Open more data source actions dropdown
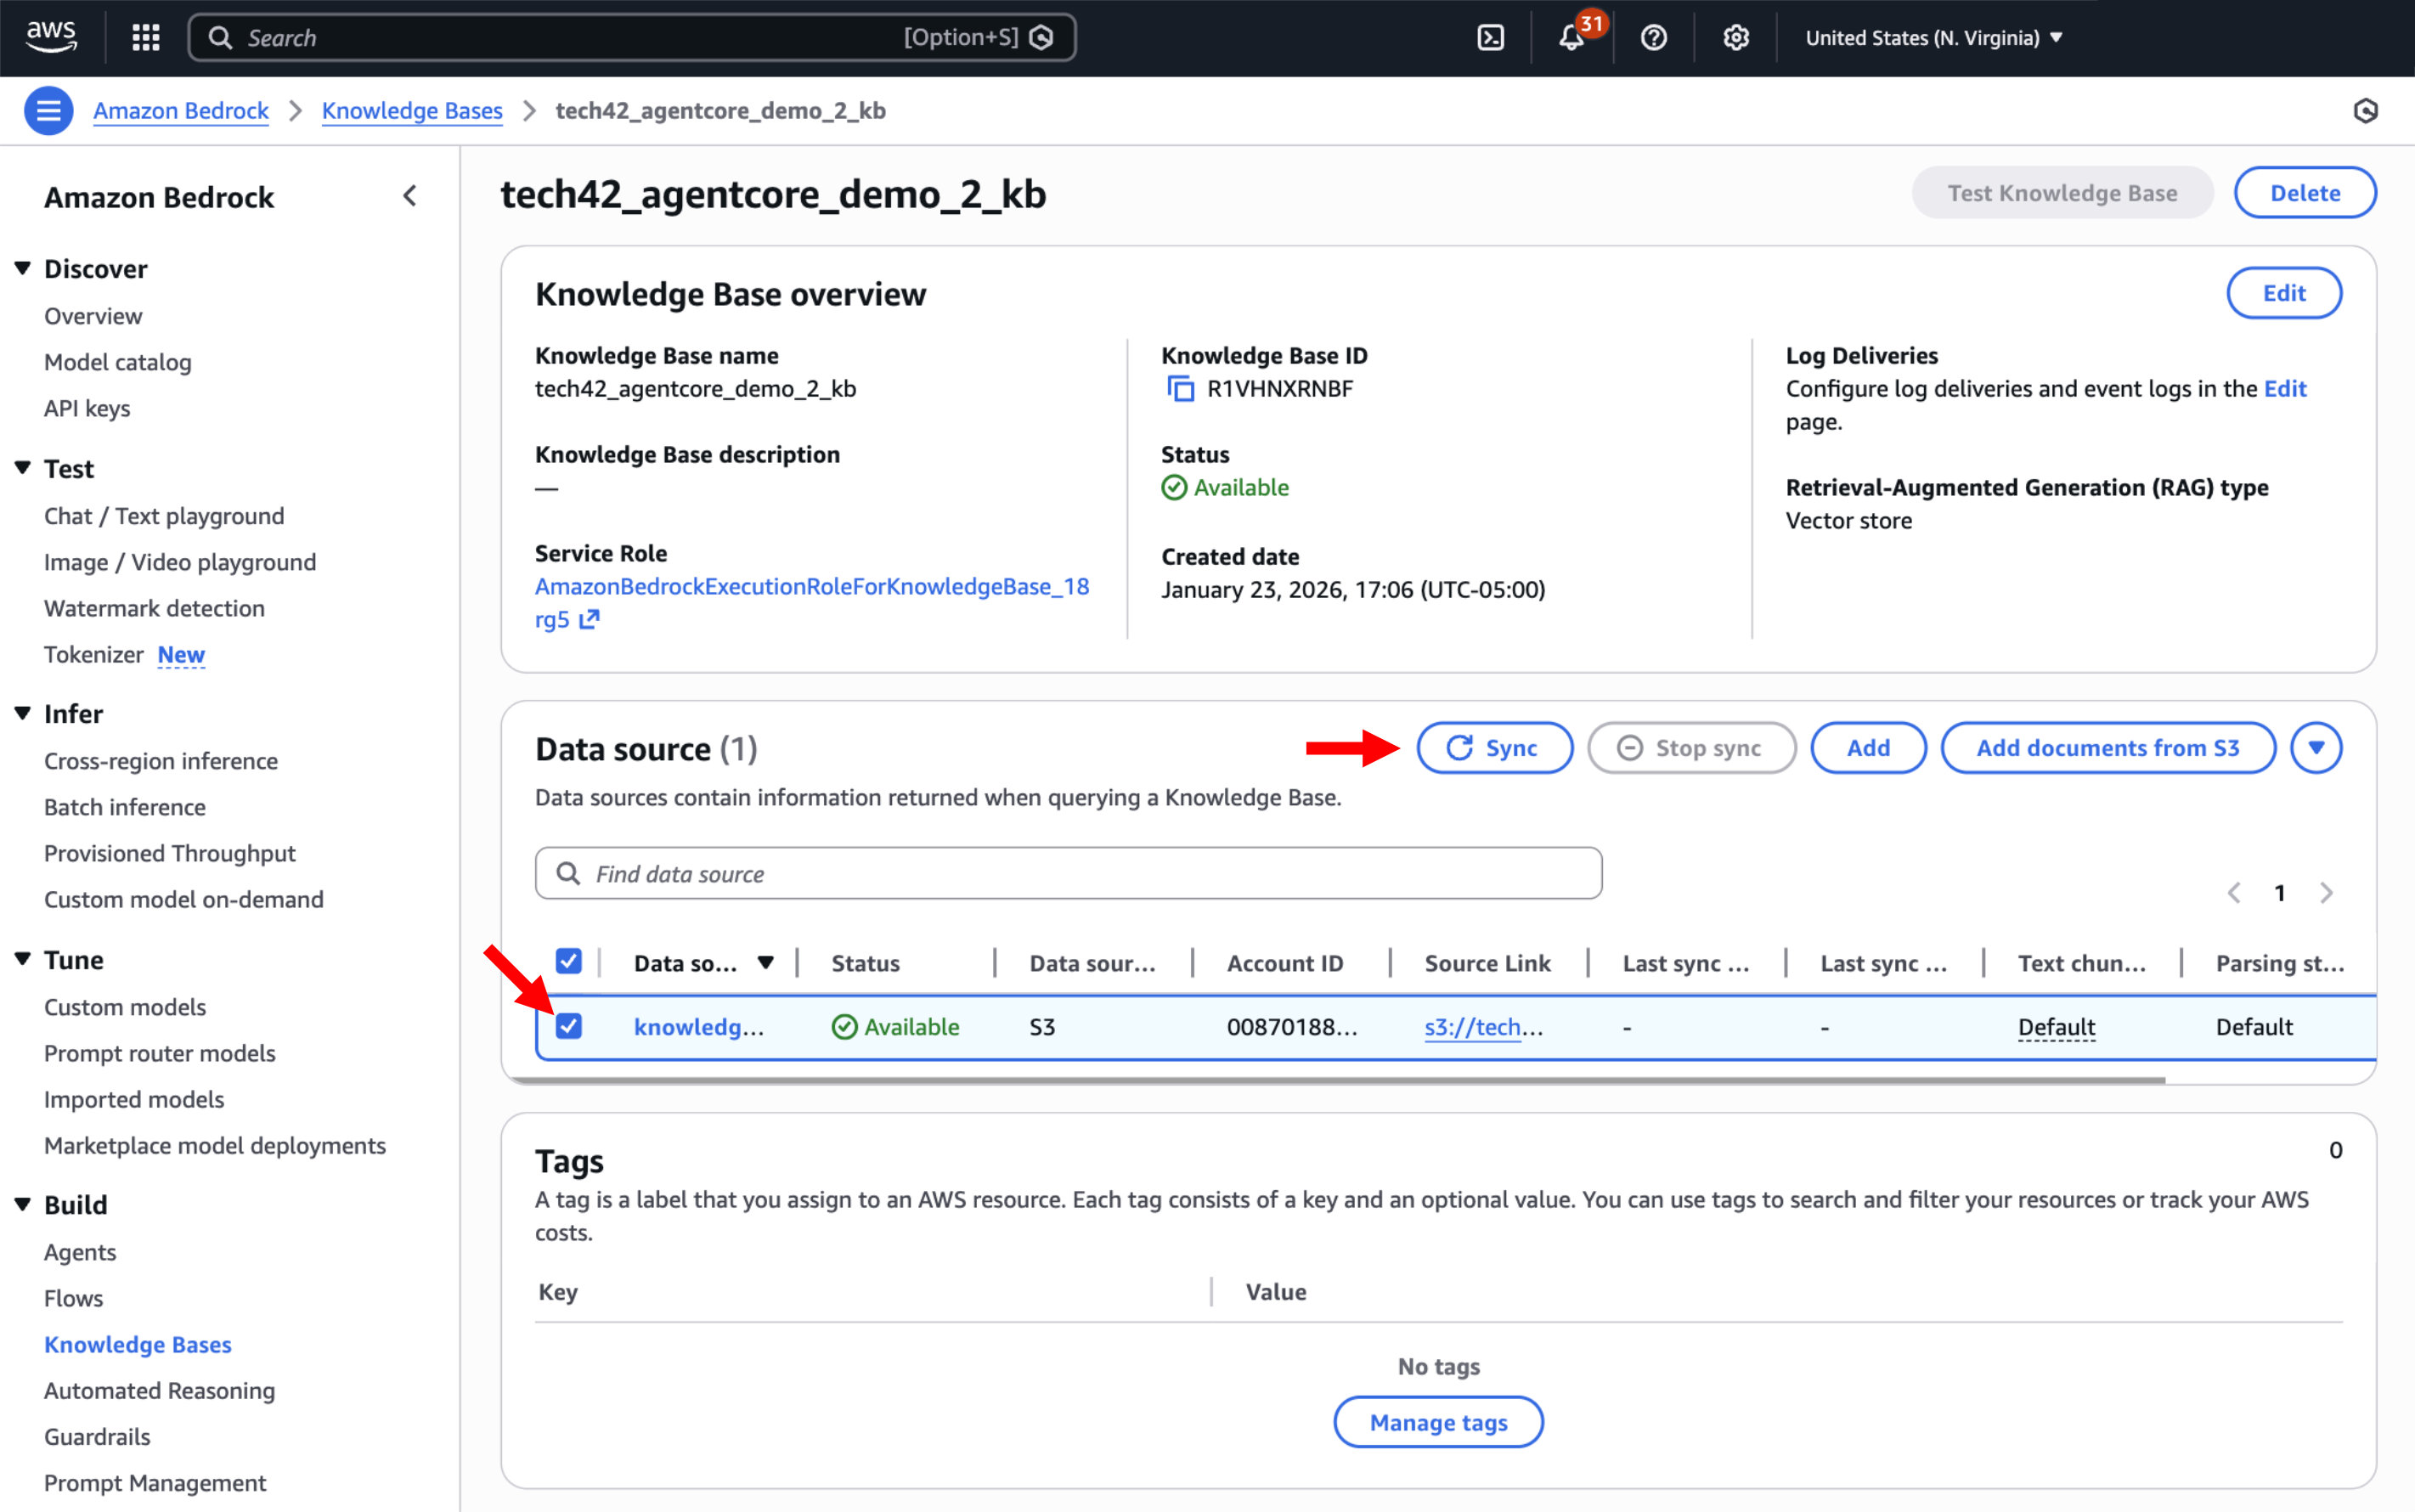2415x1512 pixels. [2316, 748]
